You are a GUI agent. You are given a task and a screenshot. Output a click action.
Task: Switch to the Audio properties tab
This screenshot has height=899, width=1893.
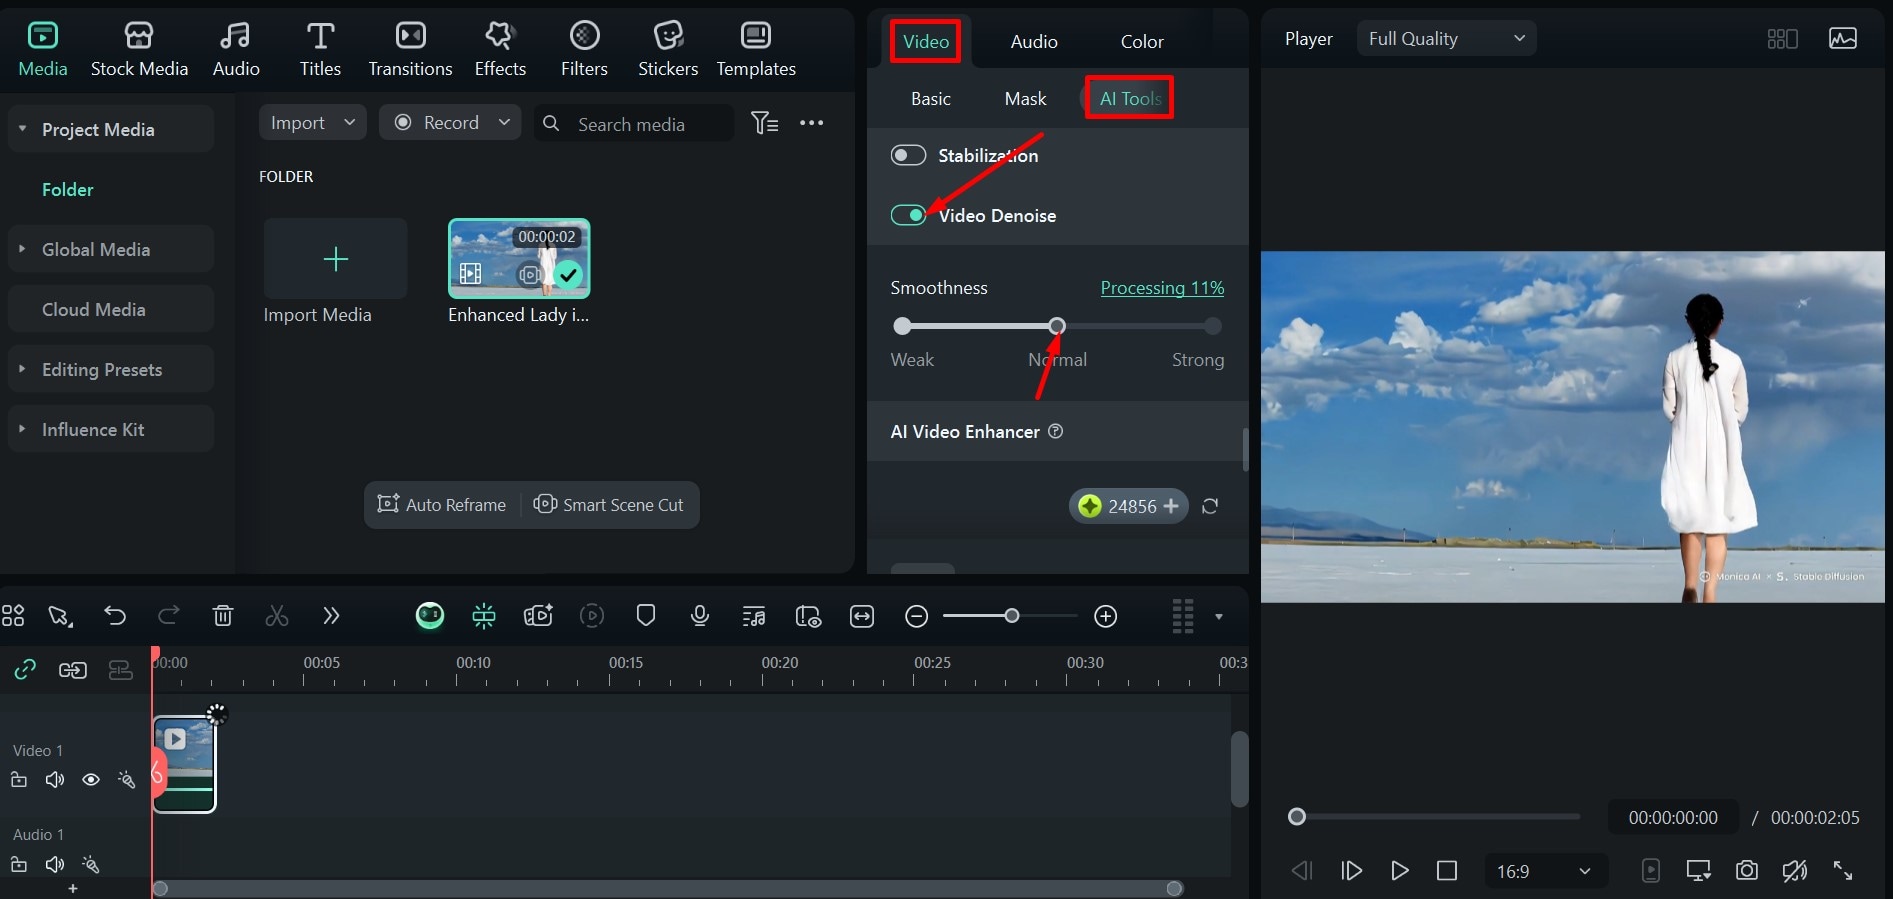click(x=1034, y=41)
